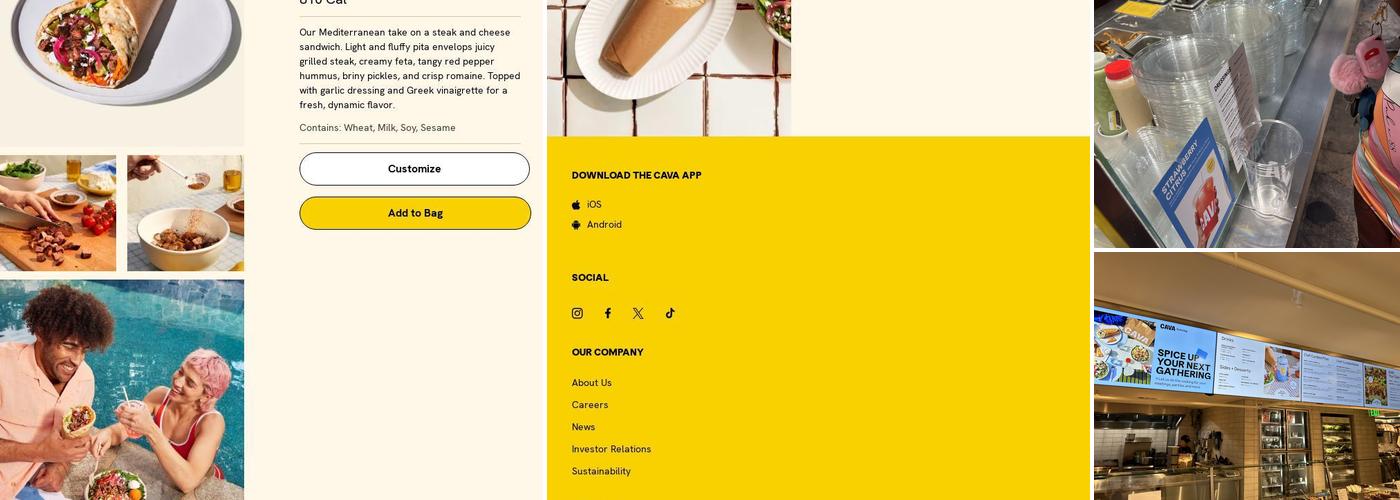The width and height of the screenshot is (1400, 500).
Task: Open the Sustainability link
Action: pyautogui.click(x=601, y=471)
